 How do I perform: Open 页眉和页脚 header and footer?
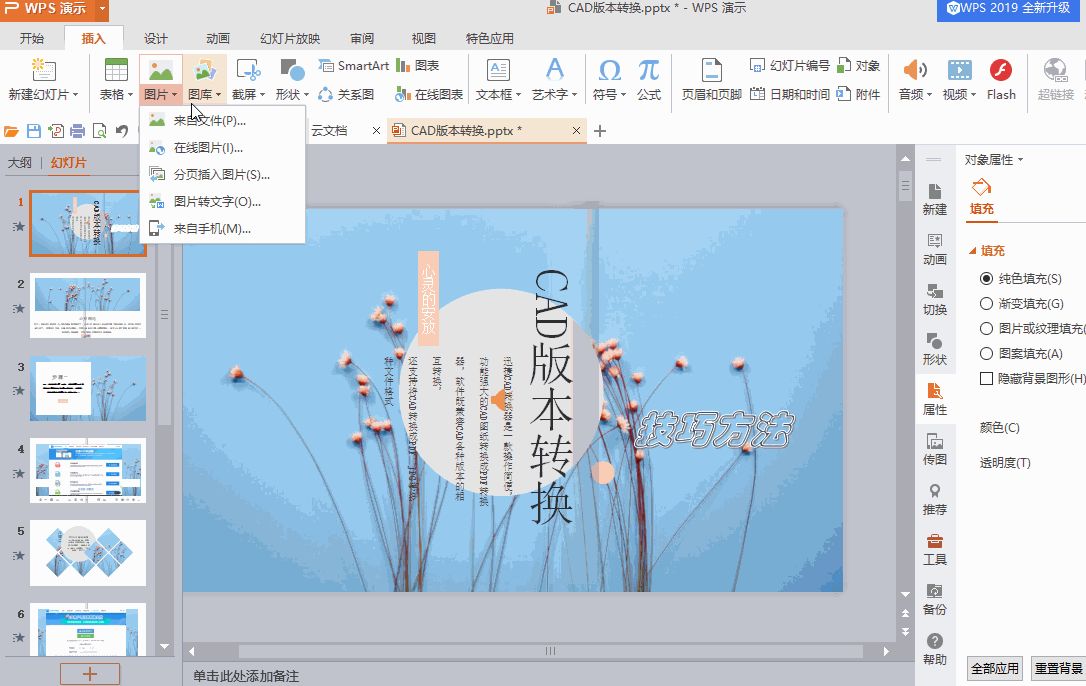(x=711, y=80)
